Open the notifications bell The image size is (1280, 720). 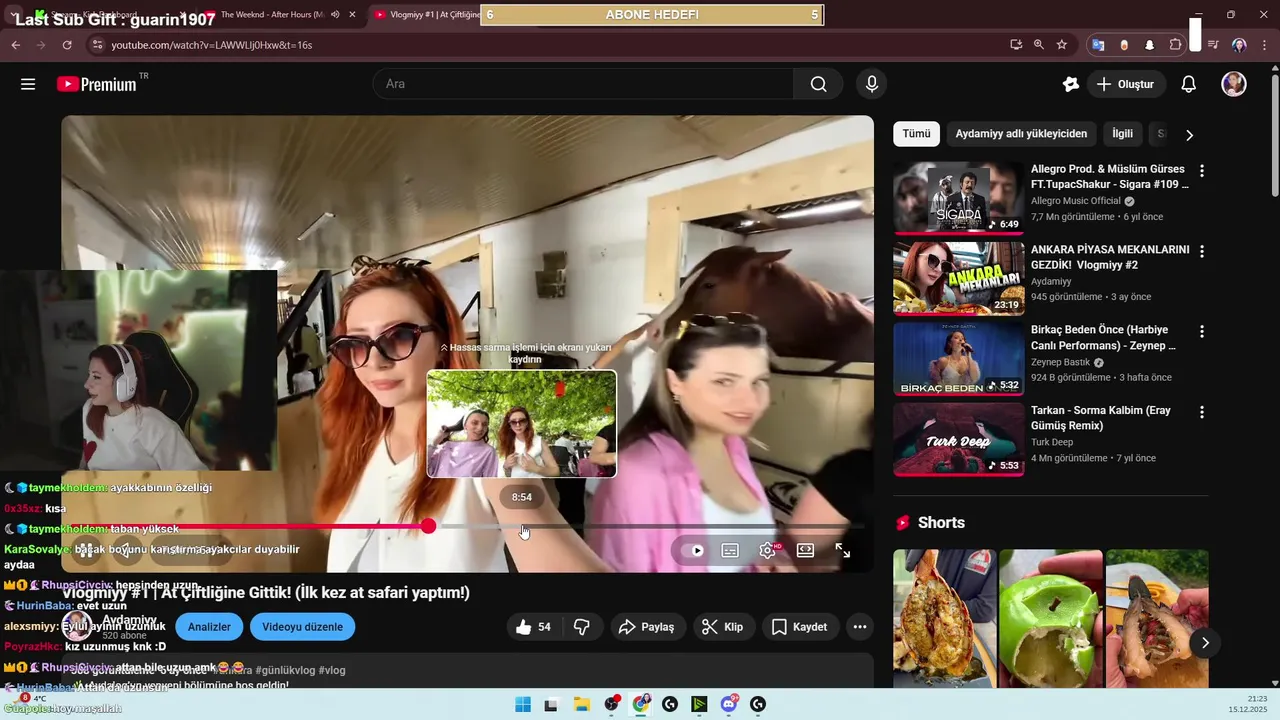(x=1189, y=84)
